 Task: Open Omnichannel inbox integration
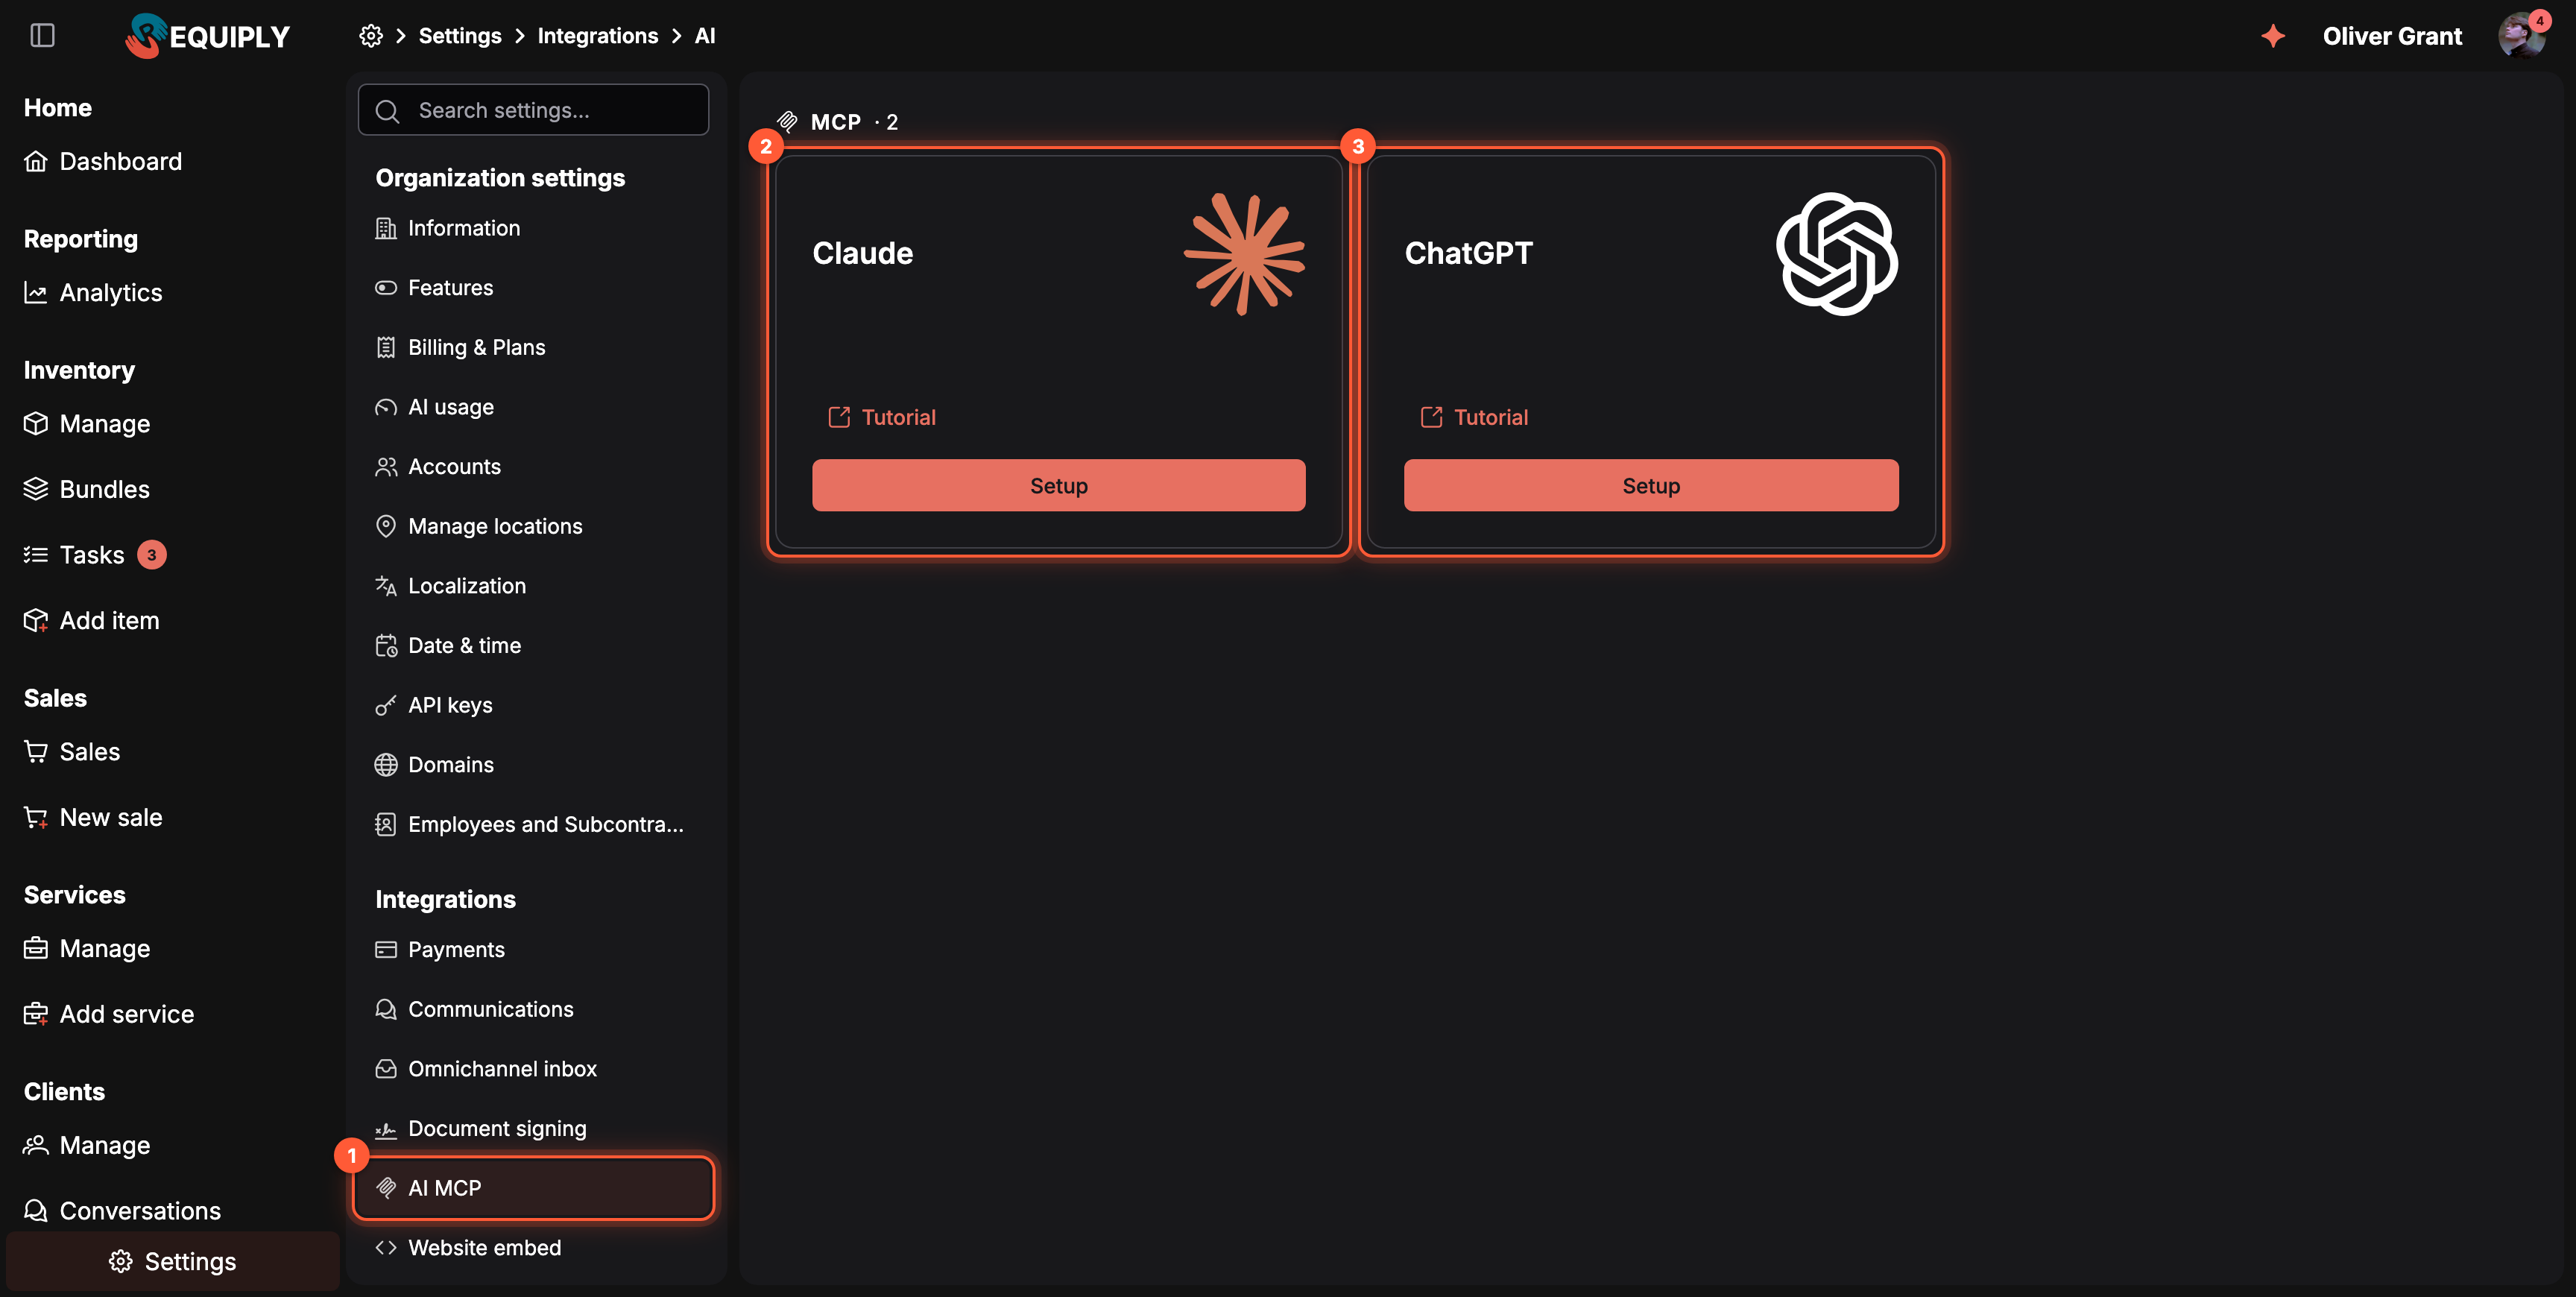[x=486, y=1069]
